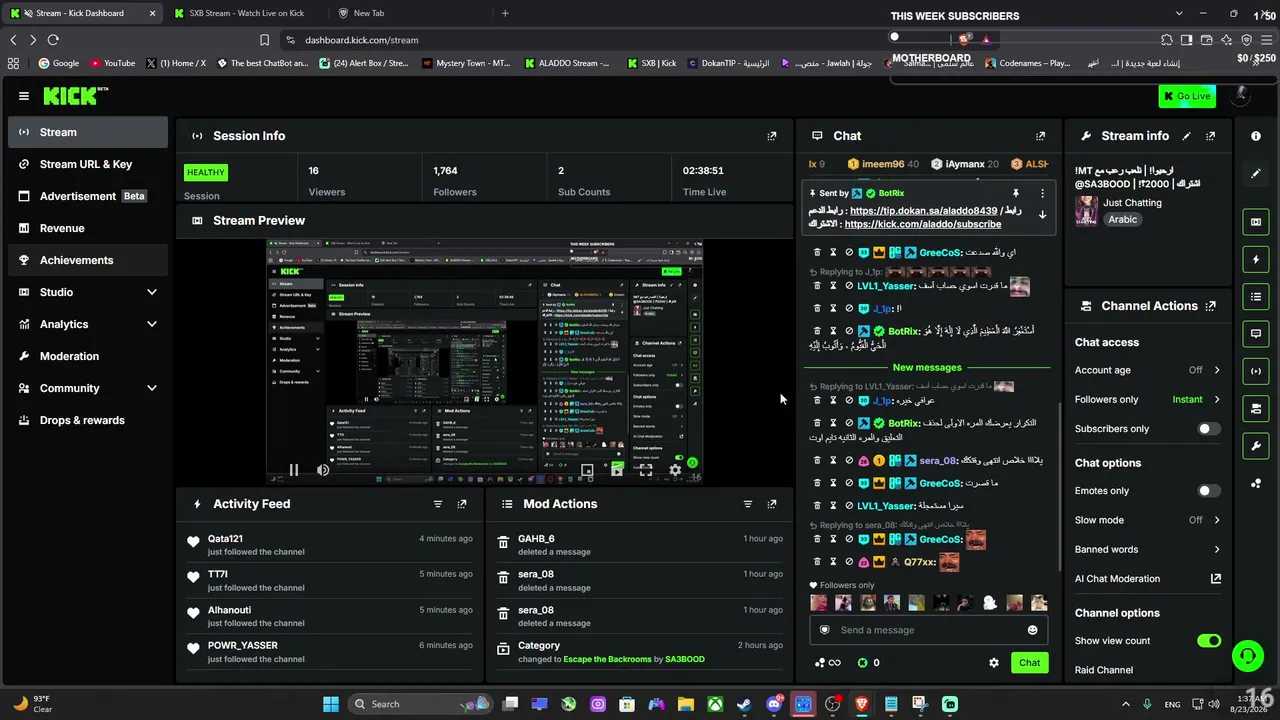The image size is (1280, 720).
Task: Open Stream URL & Key page
Action: [x=88, y=164]
